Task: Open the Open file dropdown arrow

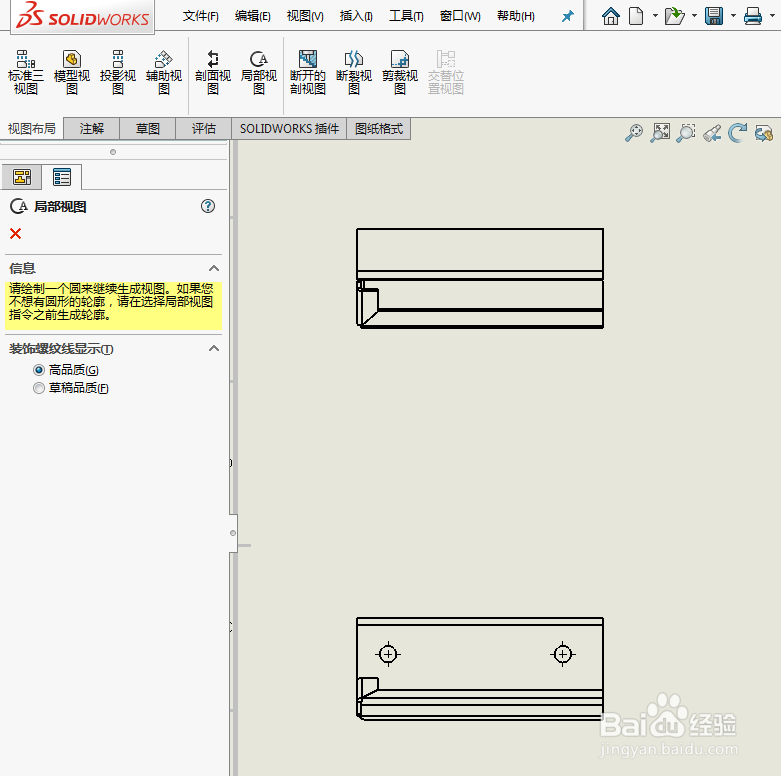Action: pyautogui.click(x=694, y=16)
